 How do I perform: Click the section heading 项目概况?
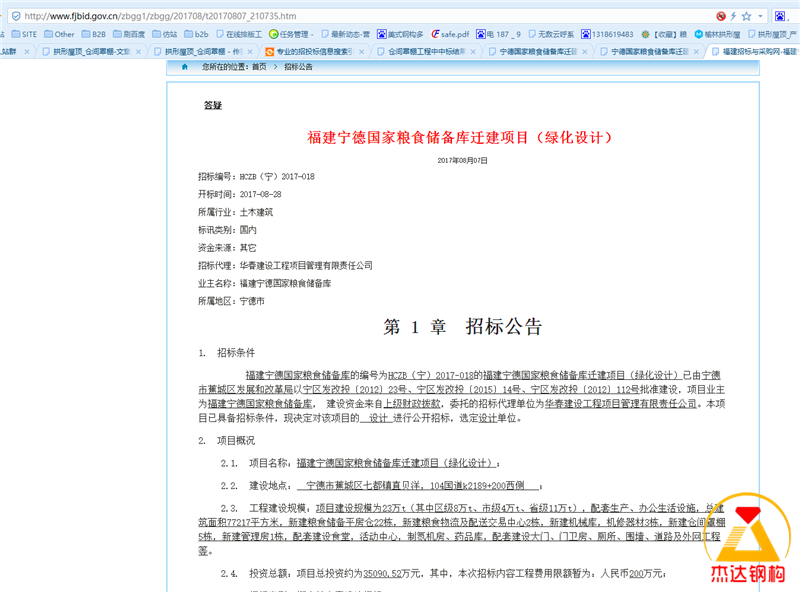(x=236, y=440)
